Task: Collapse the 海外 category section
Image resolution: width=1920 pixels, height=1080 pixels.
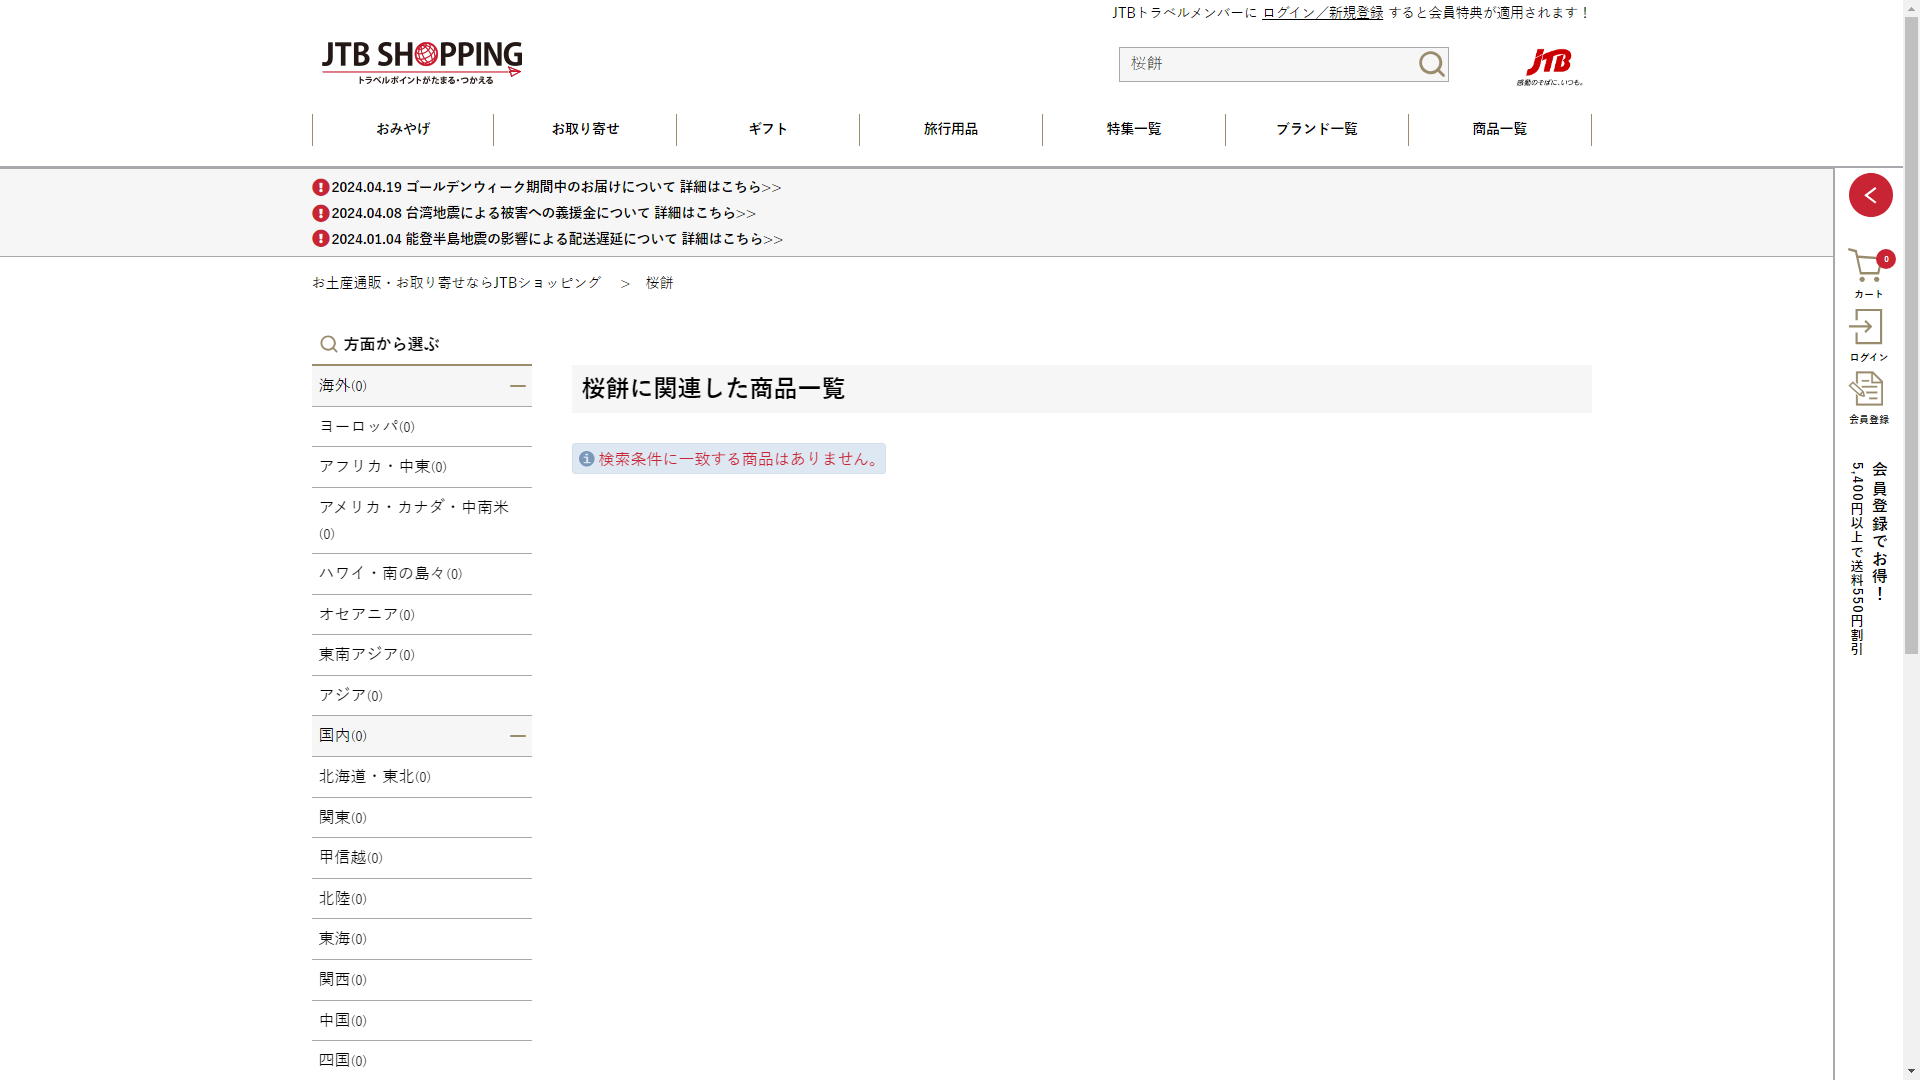Action: [517, 386]
